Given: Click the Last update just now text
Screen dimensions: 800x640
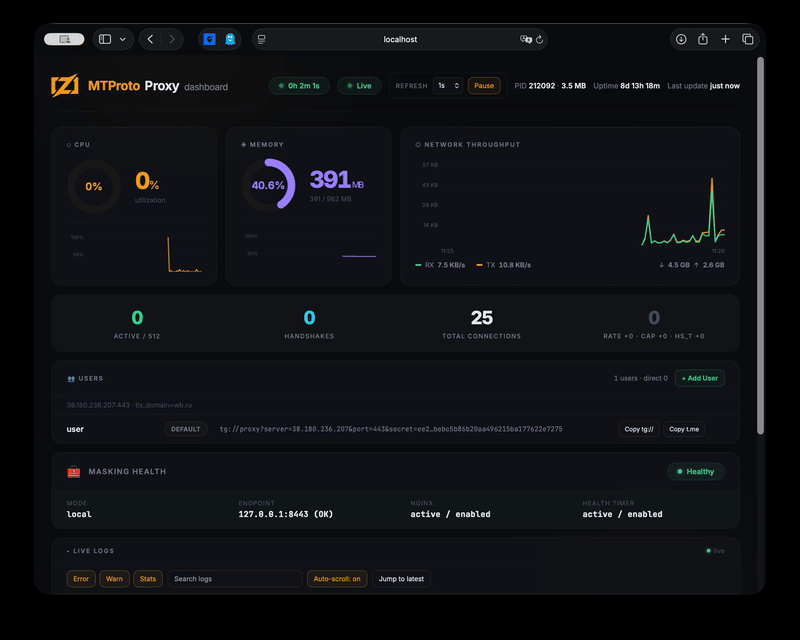Looking at the screenshot, I should pos(704,86).
